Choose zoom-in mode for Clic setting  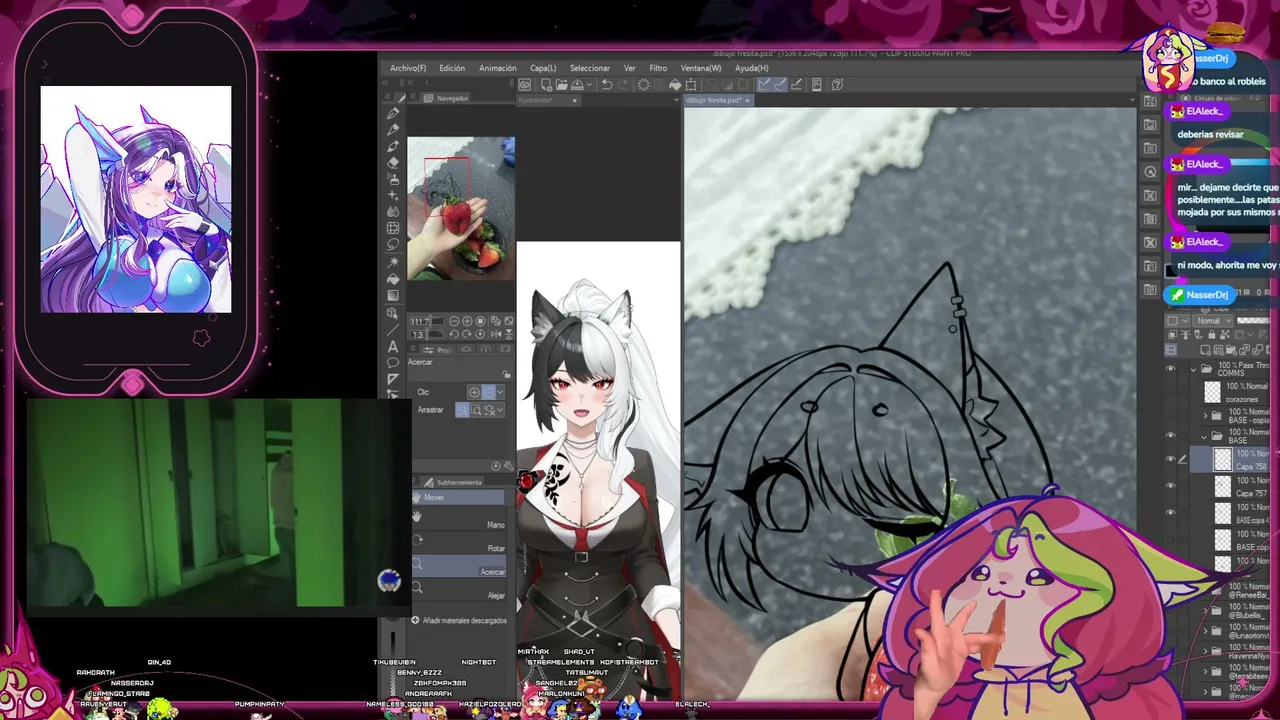[475, 392]
